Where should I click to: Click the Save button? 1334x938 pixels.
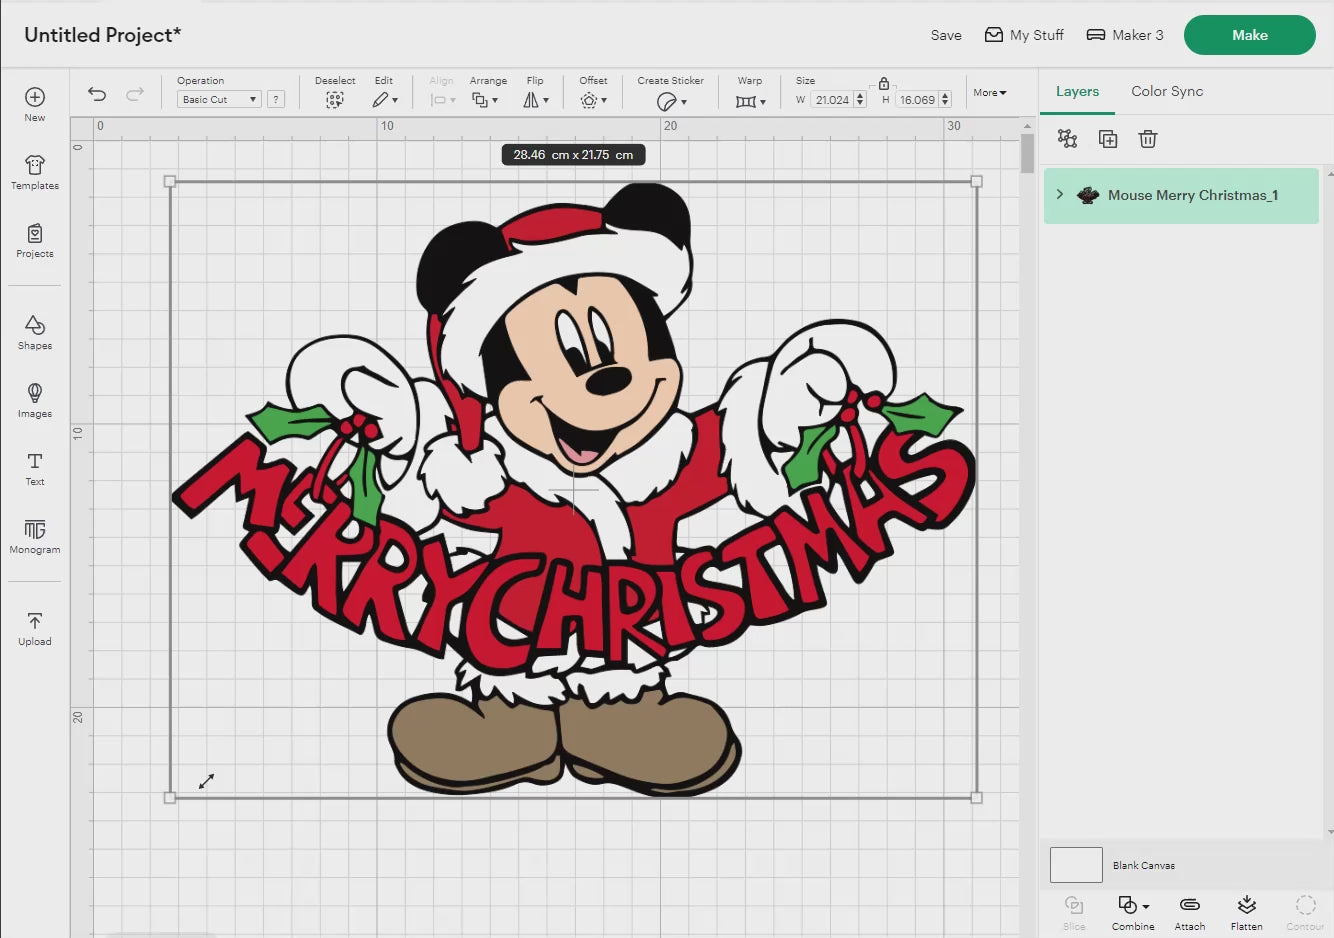point(946,35)
